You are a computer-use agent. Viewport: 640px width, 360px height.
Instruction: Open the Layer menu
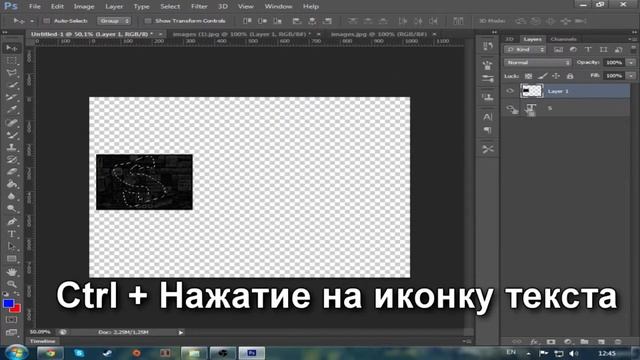pyautogui.click(x=114, y=7)
